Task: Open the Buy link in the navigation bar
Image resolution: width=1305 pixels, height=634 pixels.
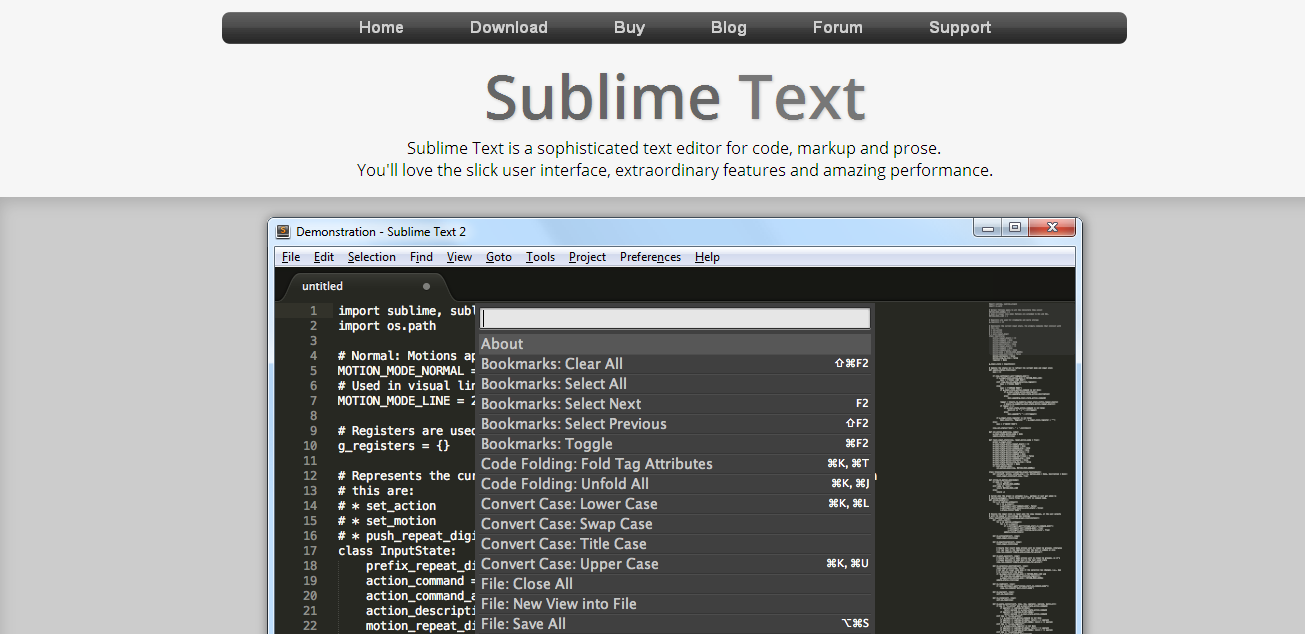Action: tap(629, 28)
